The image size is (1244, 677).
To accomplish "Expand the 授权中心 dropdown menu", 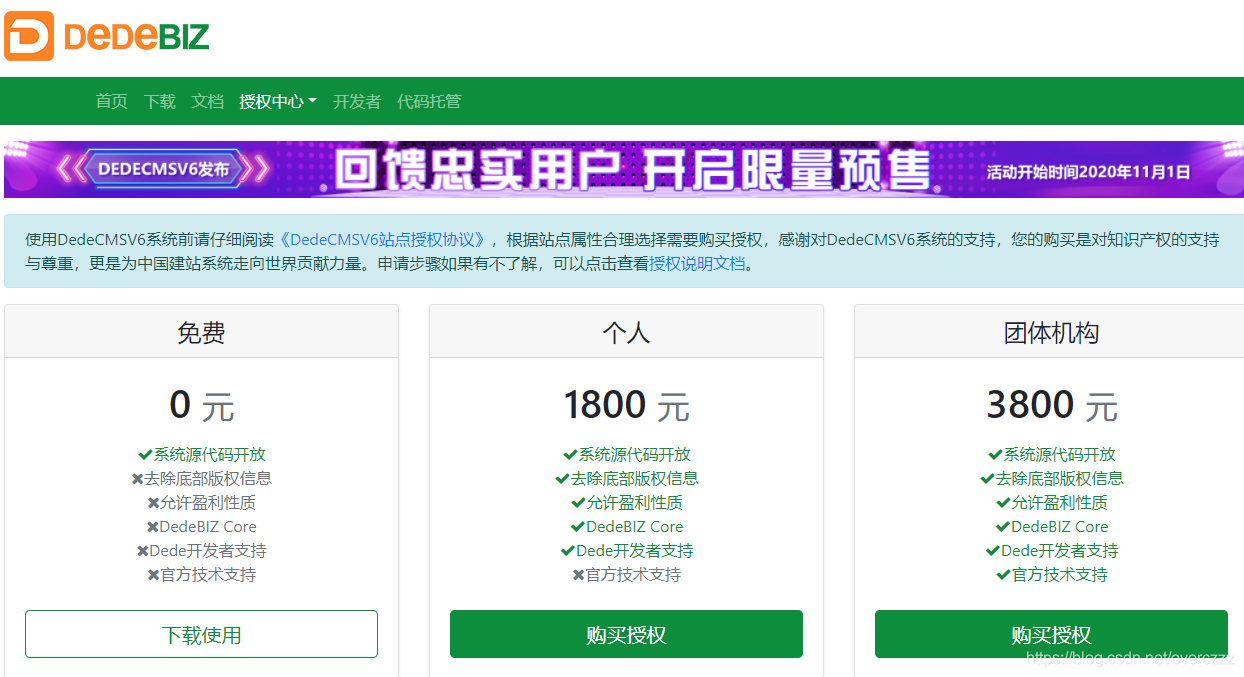I will click(x=278, y=101).
